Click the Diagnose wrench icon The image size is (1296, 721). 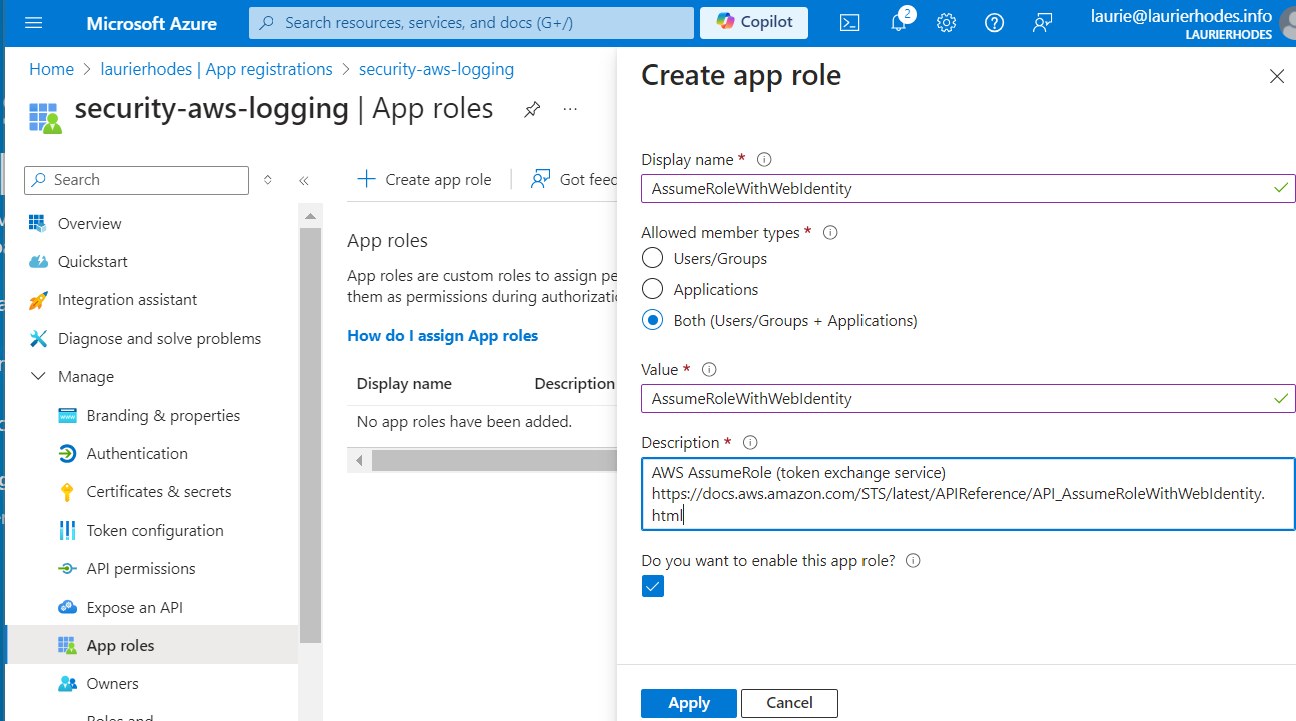click(38, 338)
